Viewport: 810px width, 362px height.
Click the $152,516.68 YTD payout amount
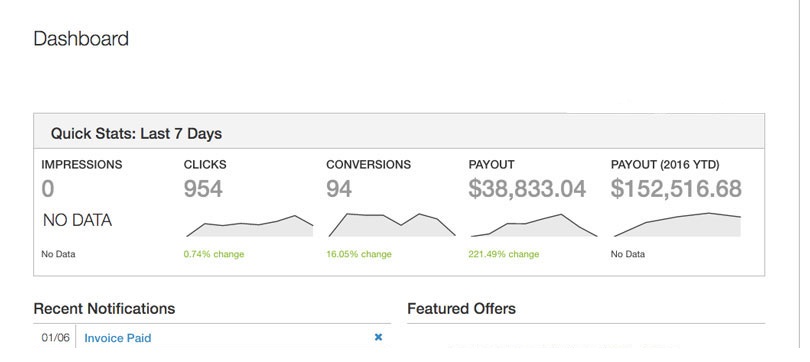pos(676,189)
